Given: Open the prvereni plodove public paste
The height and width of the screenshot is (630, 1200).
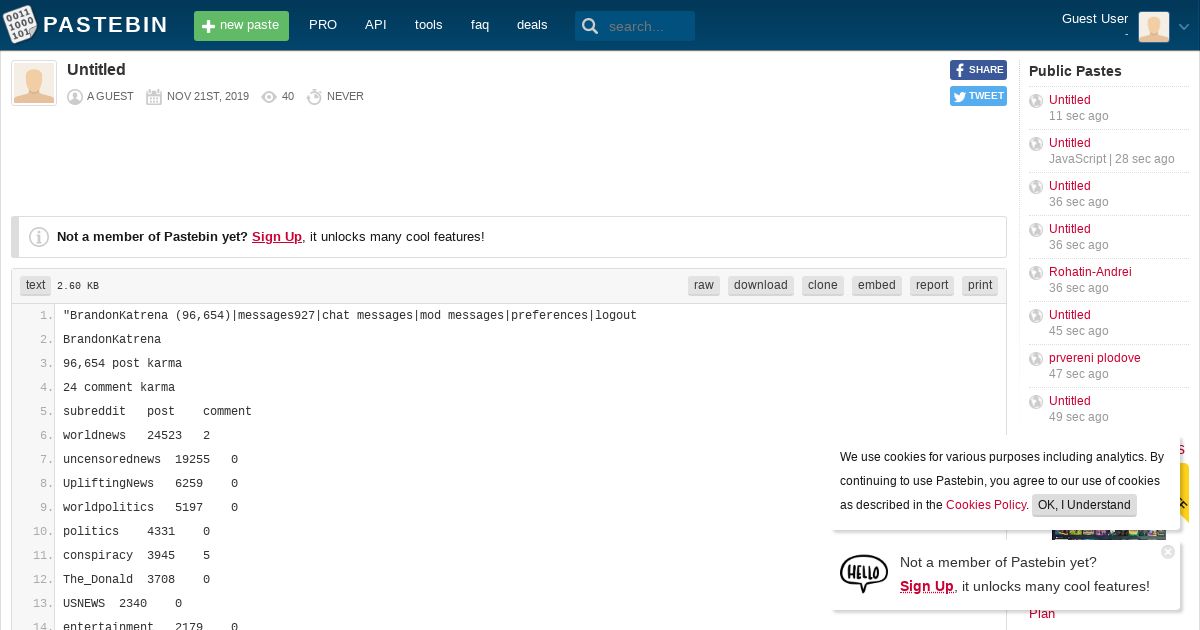Looking at the screenshot, I should click(x=1094, y=358).
